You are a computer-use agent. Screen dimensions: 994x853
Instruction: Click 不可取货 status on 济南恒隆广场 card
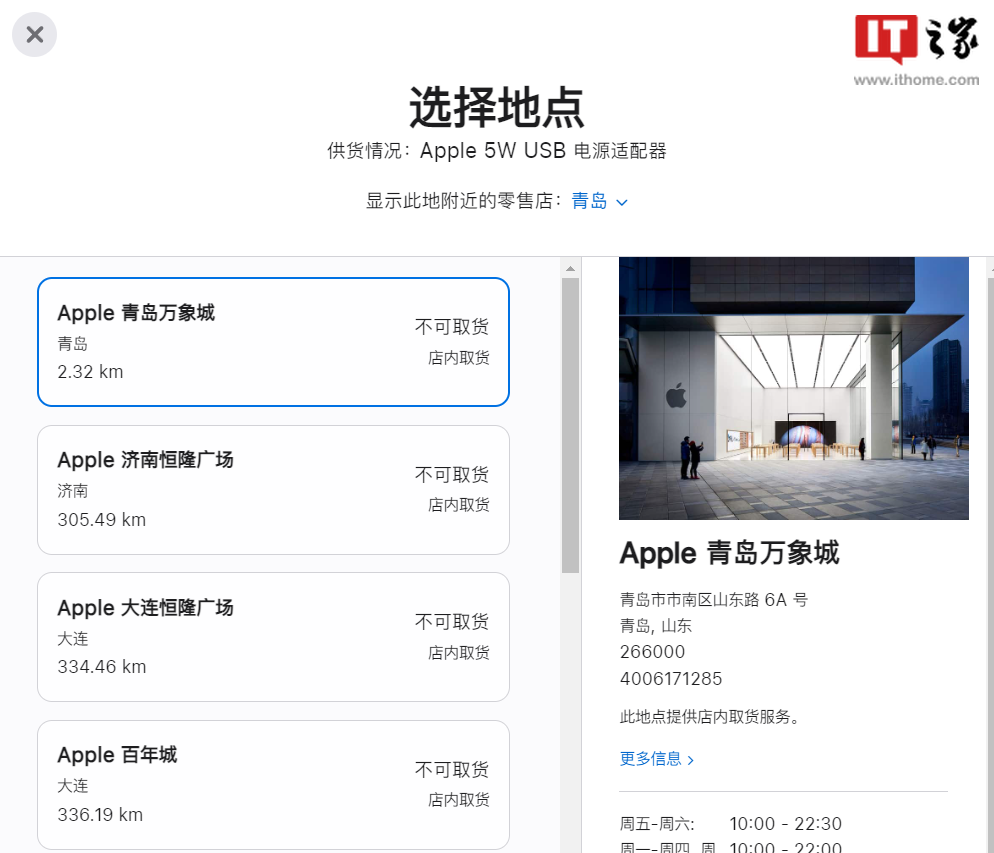click(452, 474)
